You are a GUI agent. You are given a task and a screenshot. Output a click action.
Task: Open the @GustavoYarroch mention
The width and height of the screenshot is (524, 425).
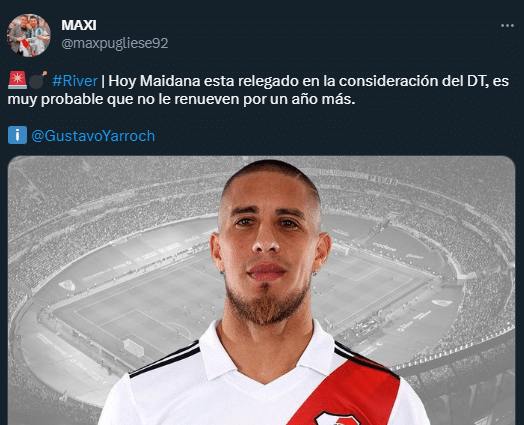point(93,136)
